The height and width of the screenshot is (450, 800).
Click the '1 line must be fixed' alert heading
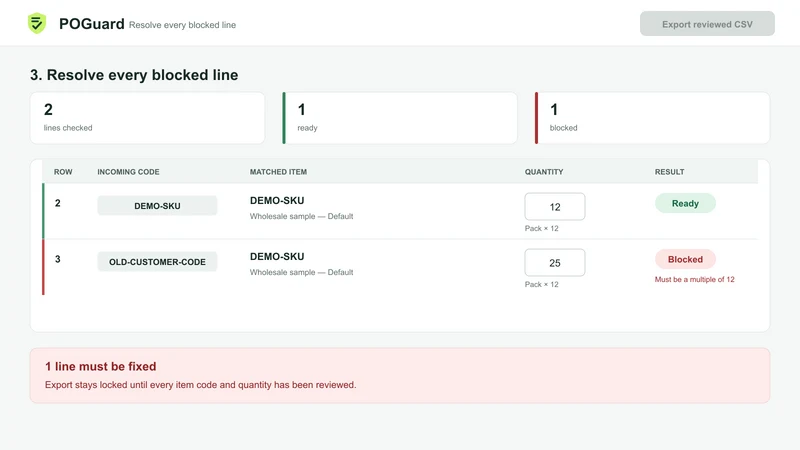click(101, 366)
